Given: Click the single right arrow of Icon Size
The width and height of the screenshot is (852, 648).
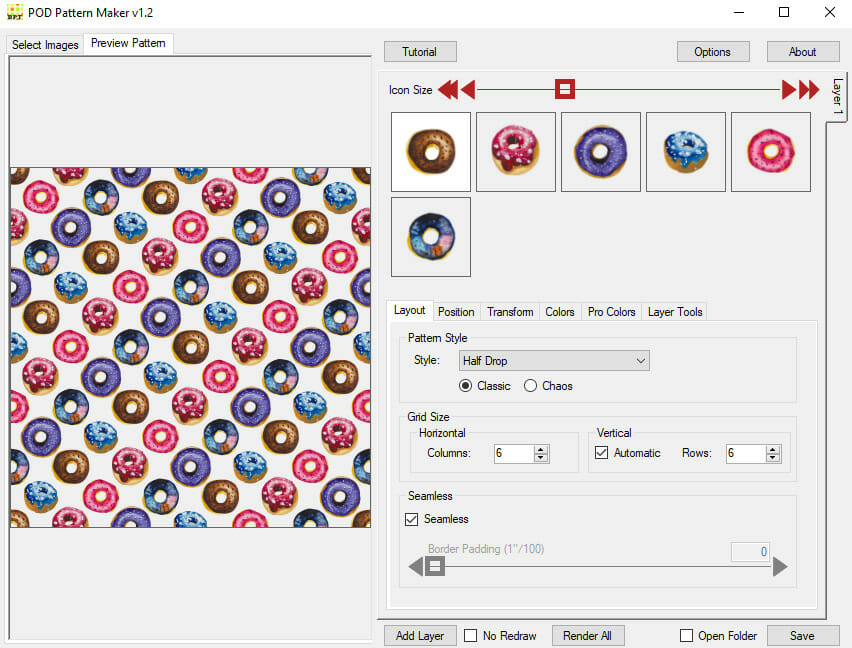Looking at the screenshot, I should point(789,90).
